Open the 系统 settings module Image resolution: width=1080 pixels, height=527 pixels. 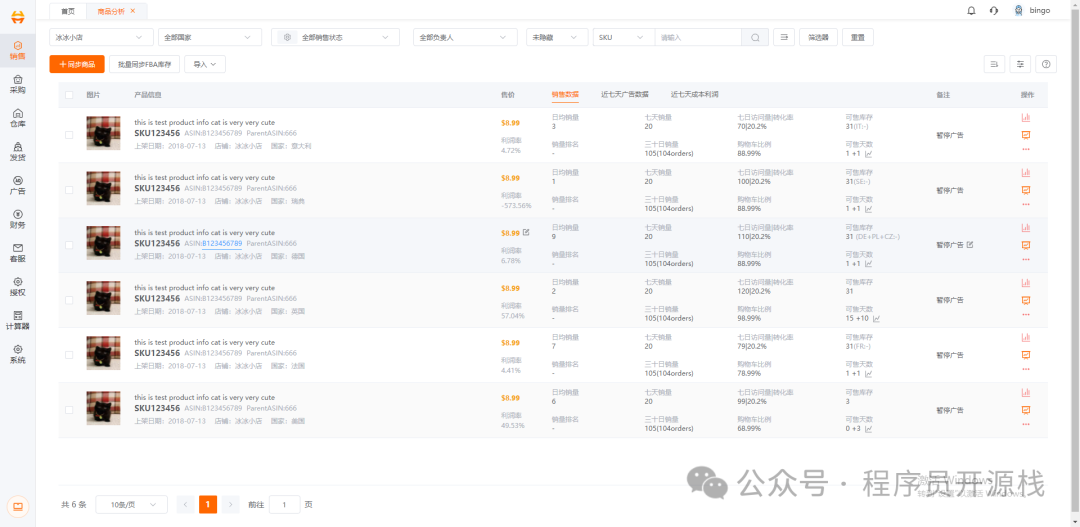18,354
